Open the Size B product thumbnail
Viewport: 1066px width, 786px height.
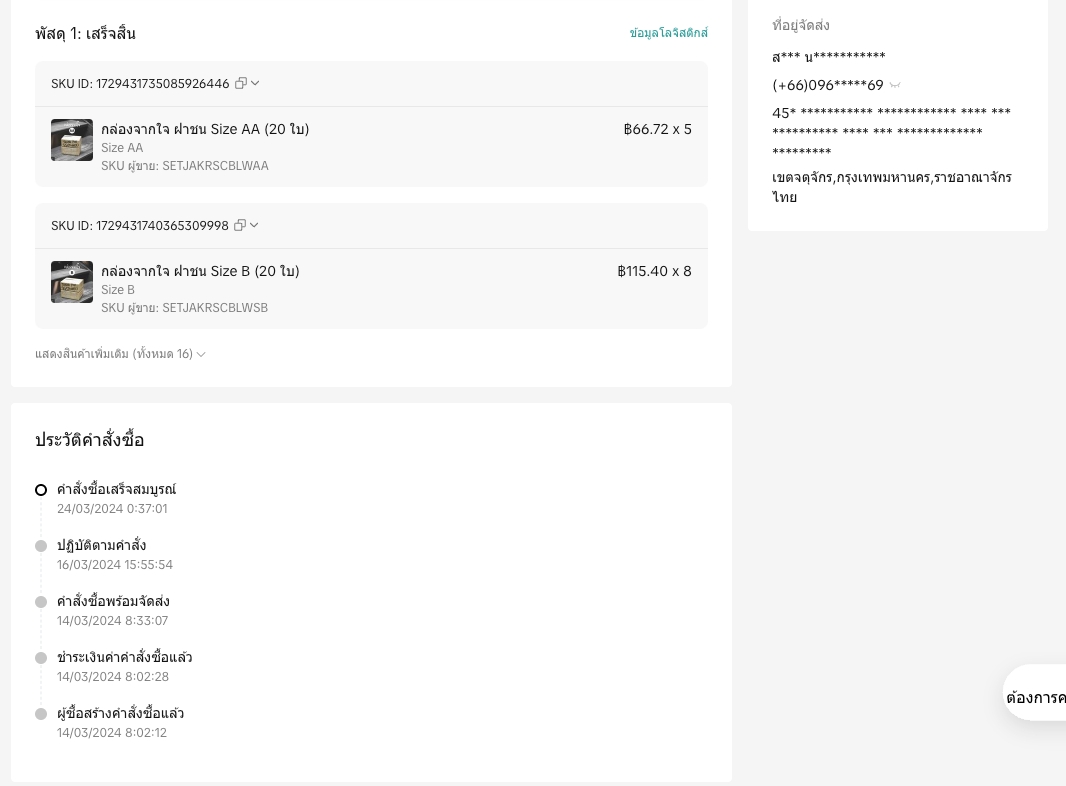[x=72, y=282]
